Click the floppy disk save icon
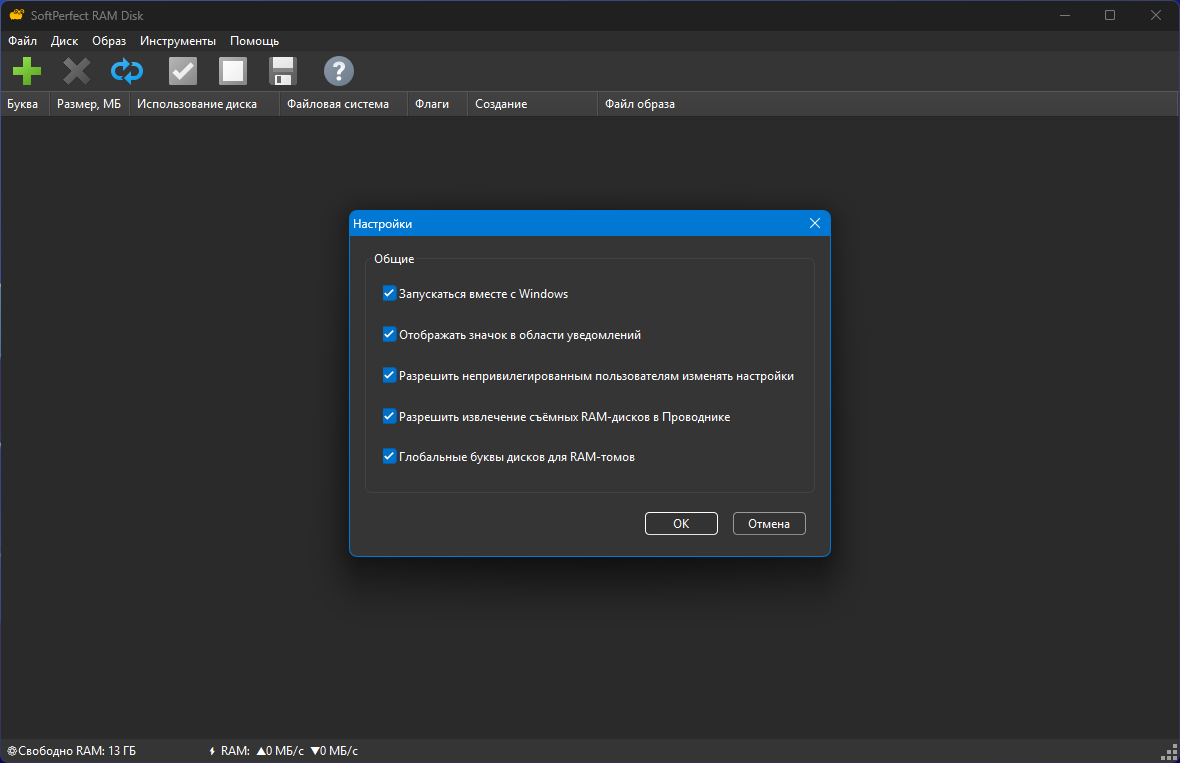The height and width of the screenshot is (763, 1180). 283,71
